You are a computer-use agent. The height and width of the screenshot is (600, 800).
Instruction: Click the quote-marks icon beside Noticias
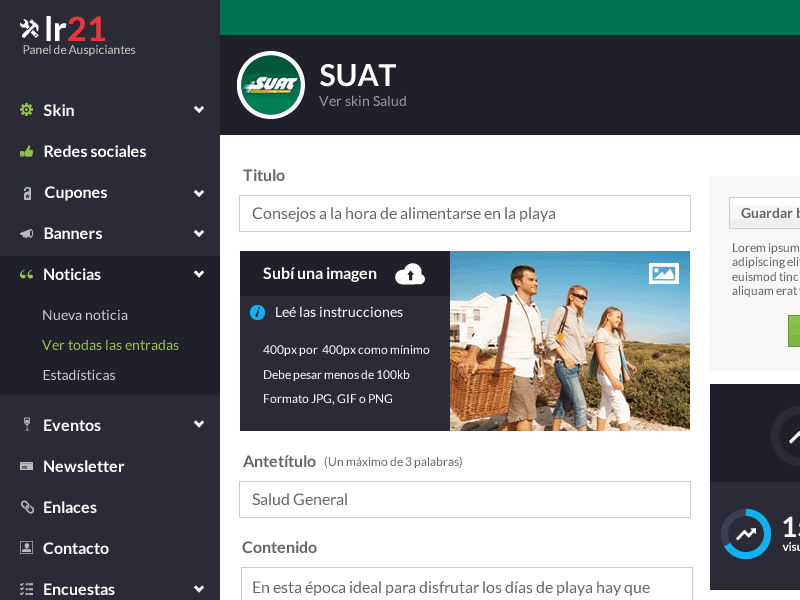click(x=27, y=274)
